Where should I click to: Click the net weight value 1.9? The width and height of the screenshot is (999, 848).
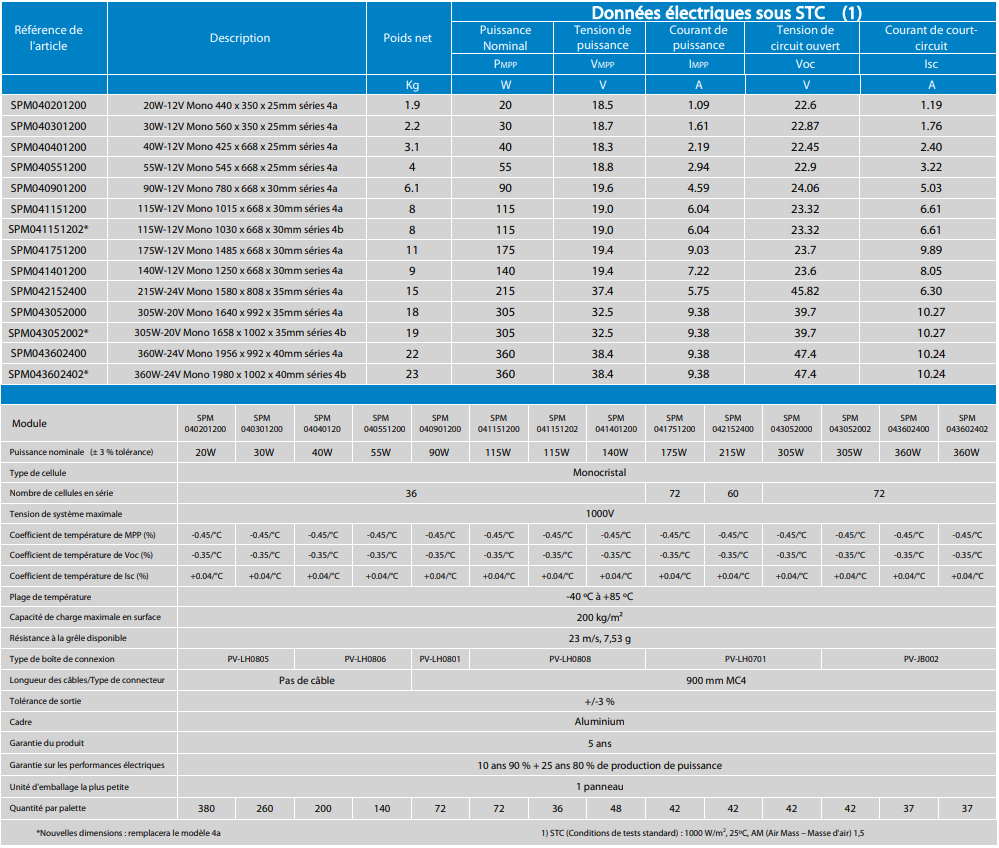(412, 105)
